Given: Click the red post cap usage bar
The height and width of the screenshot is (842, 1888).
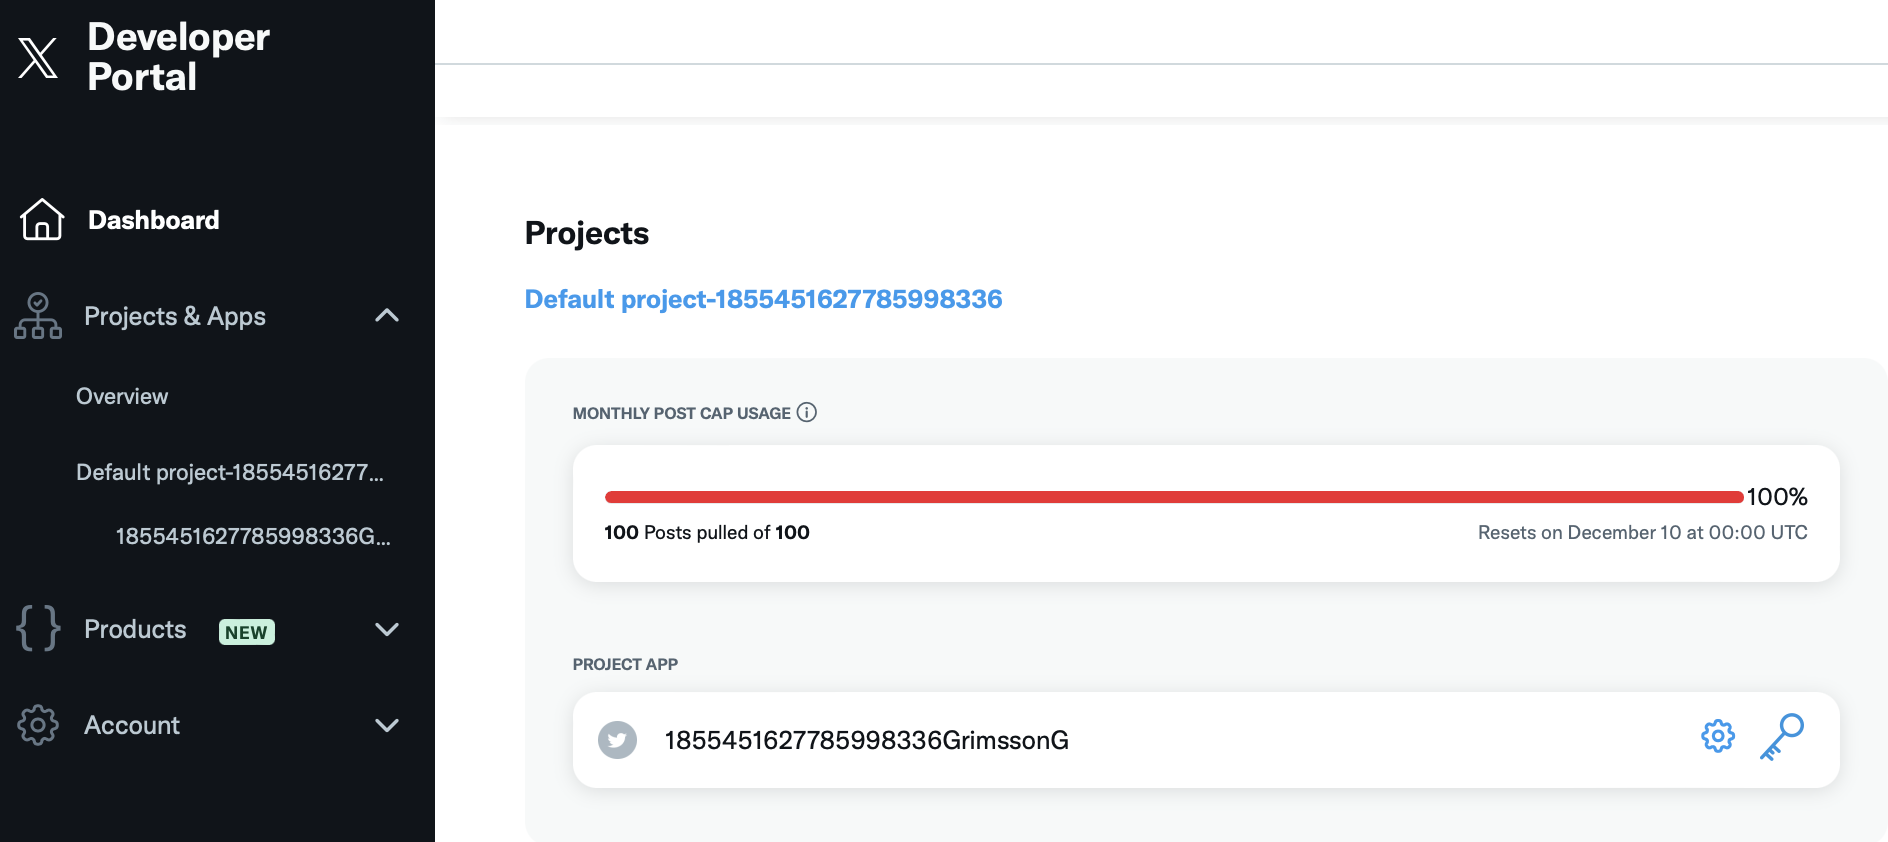Looking at the screenshot, I should coord(1173,497).
